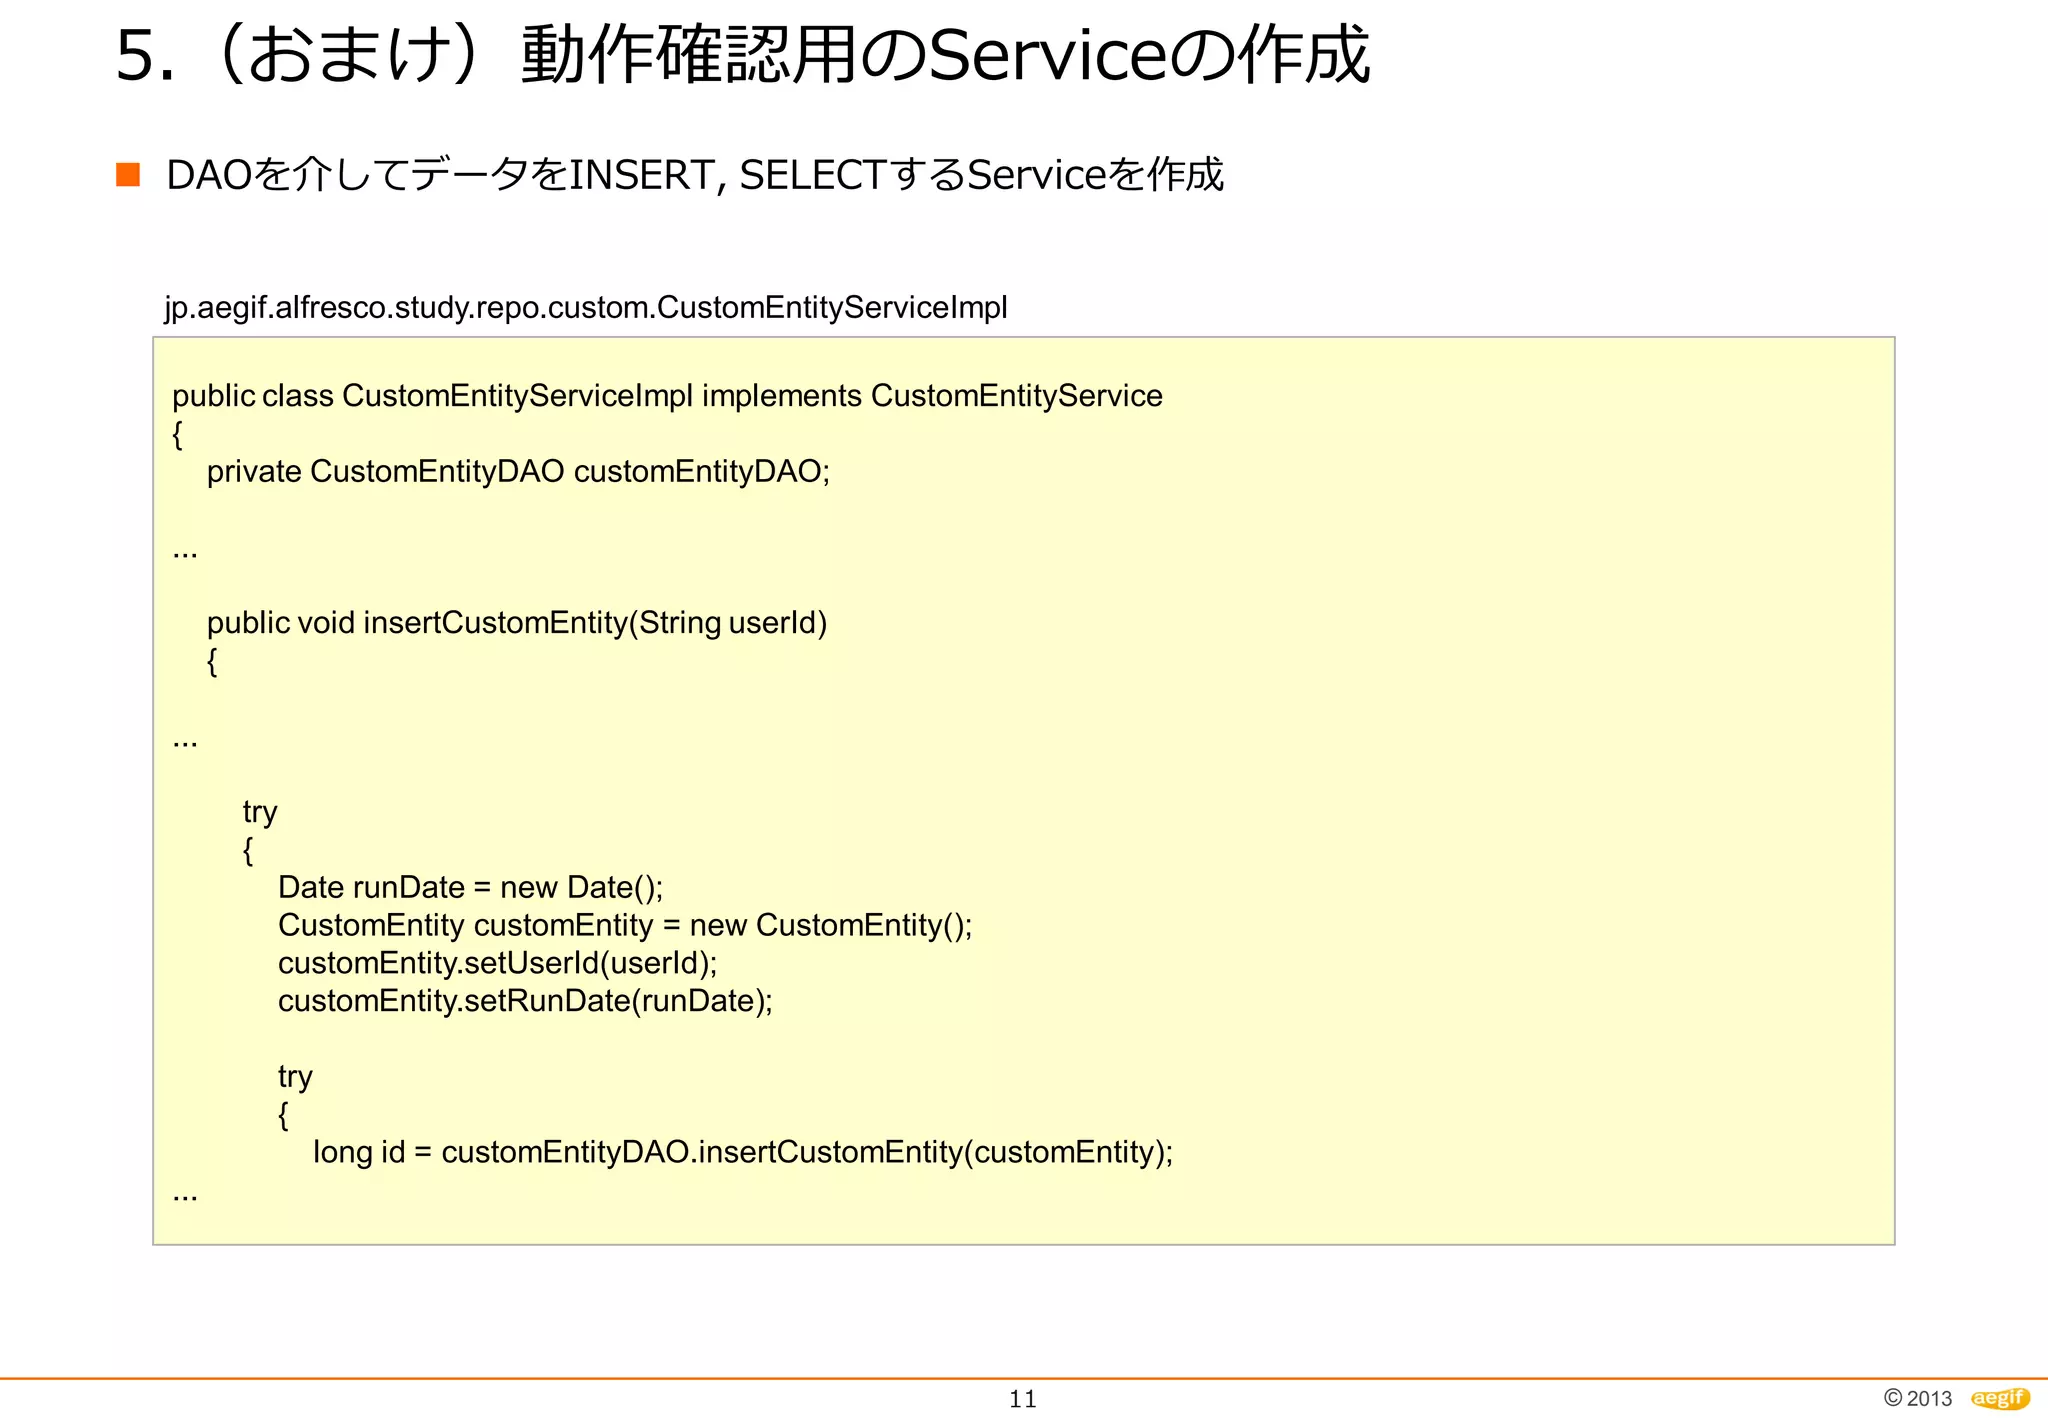Click the aegif logo in footer

pyautogui.click(x=1999, y=1398)
